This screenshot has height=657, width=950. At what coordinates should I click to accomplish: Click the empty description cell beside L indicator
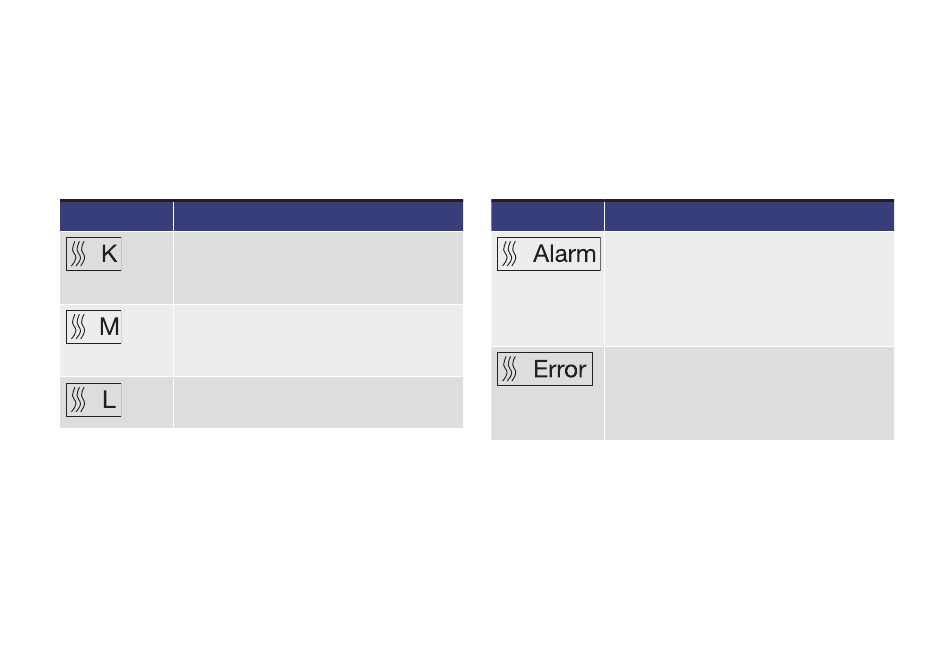pyautogui.click(x=318, y=402)
